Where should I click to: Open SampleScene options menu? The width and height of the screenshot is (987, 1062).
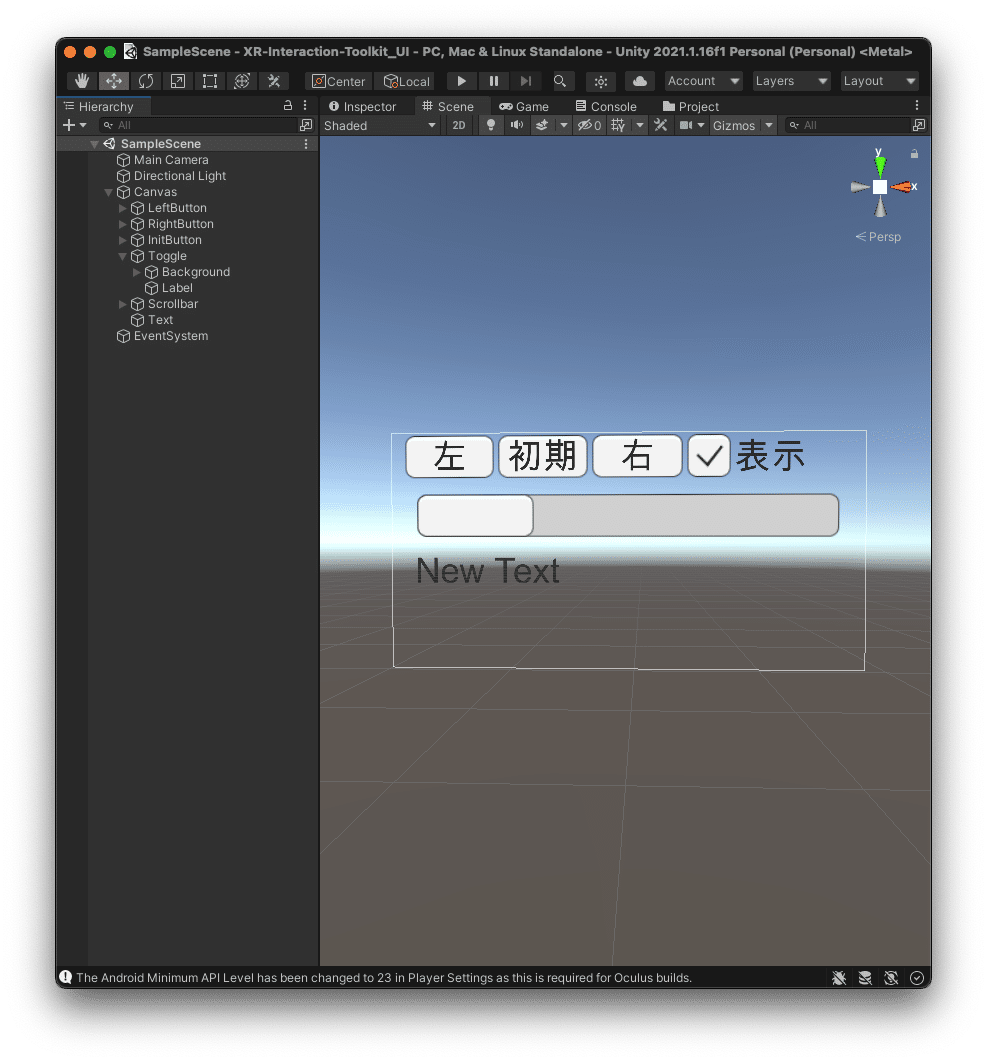306,144
